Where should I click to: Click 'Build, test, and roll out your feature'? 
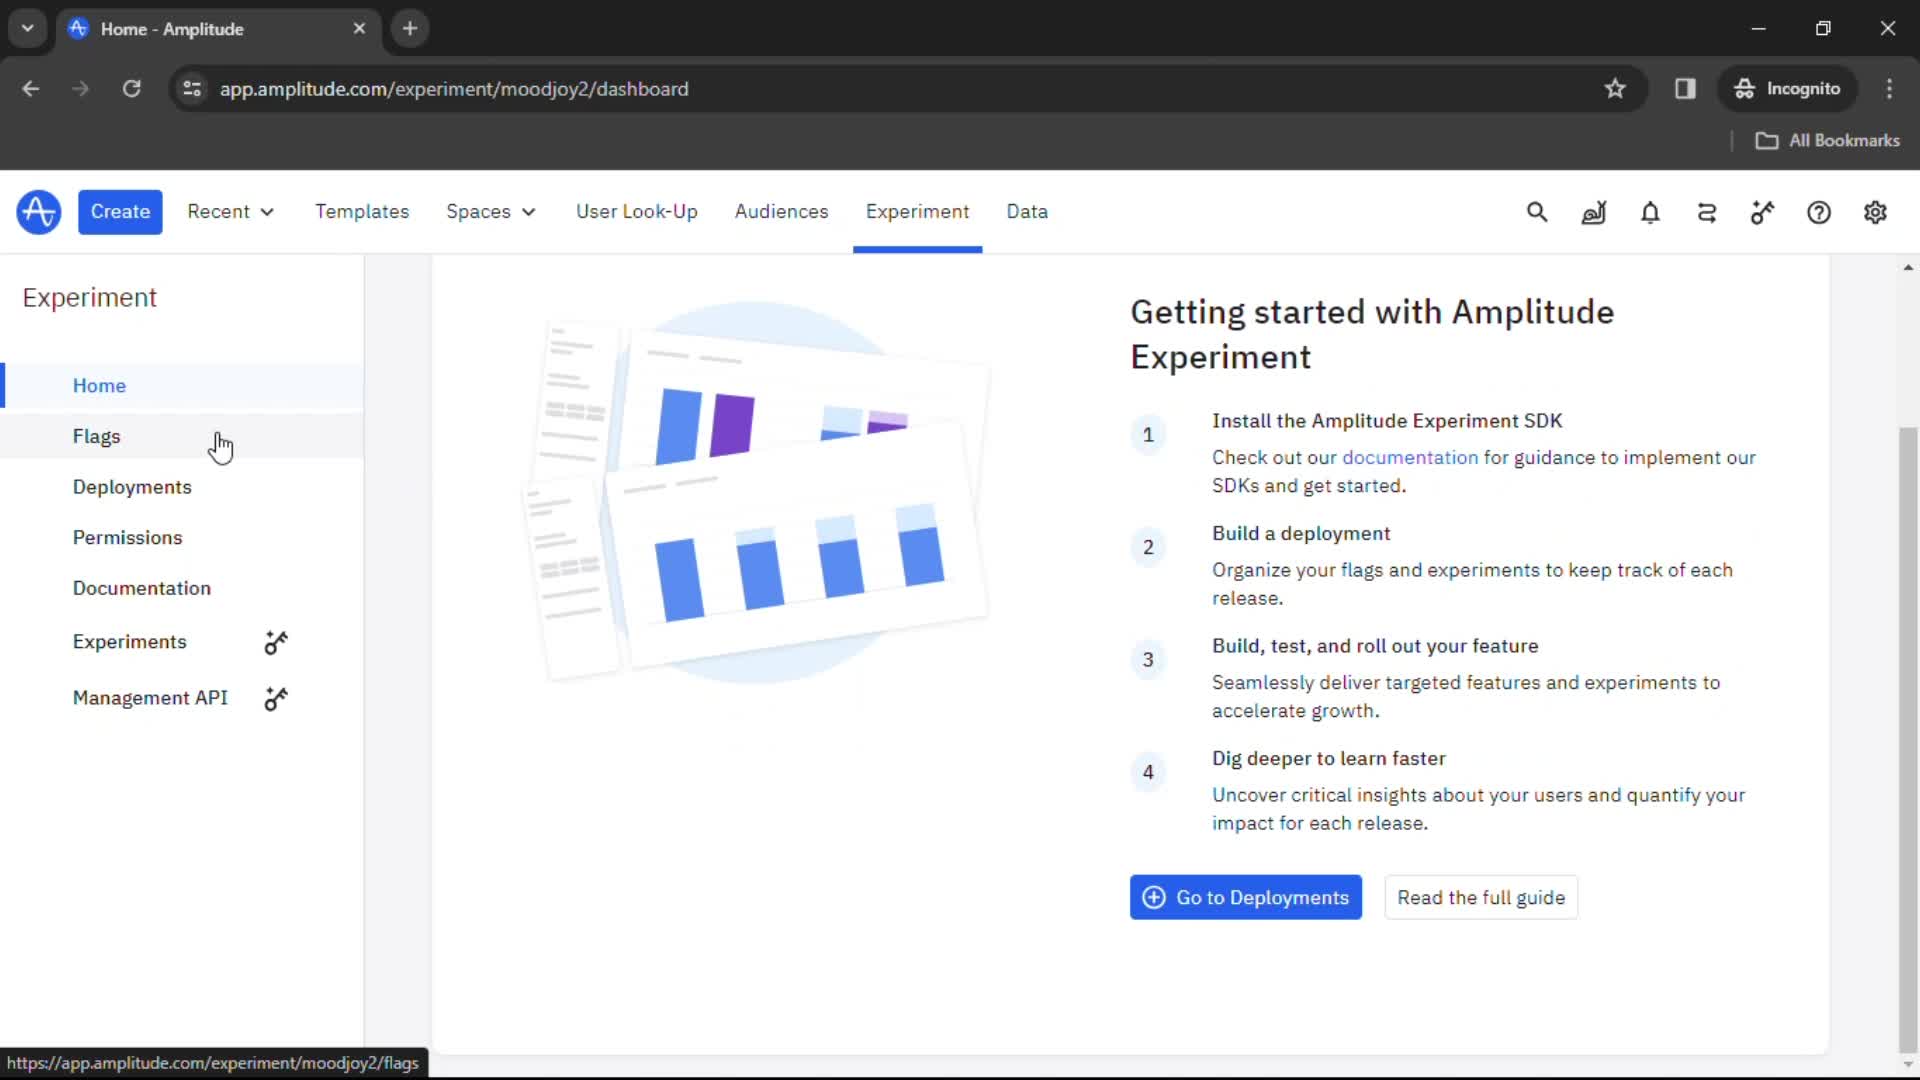(1375, 646)
